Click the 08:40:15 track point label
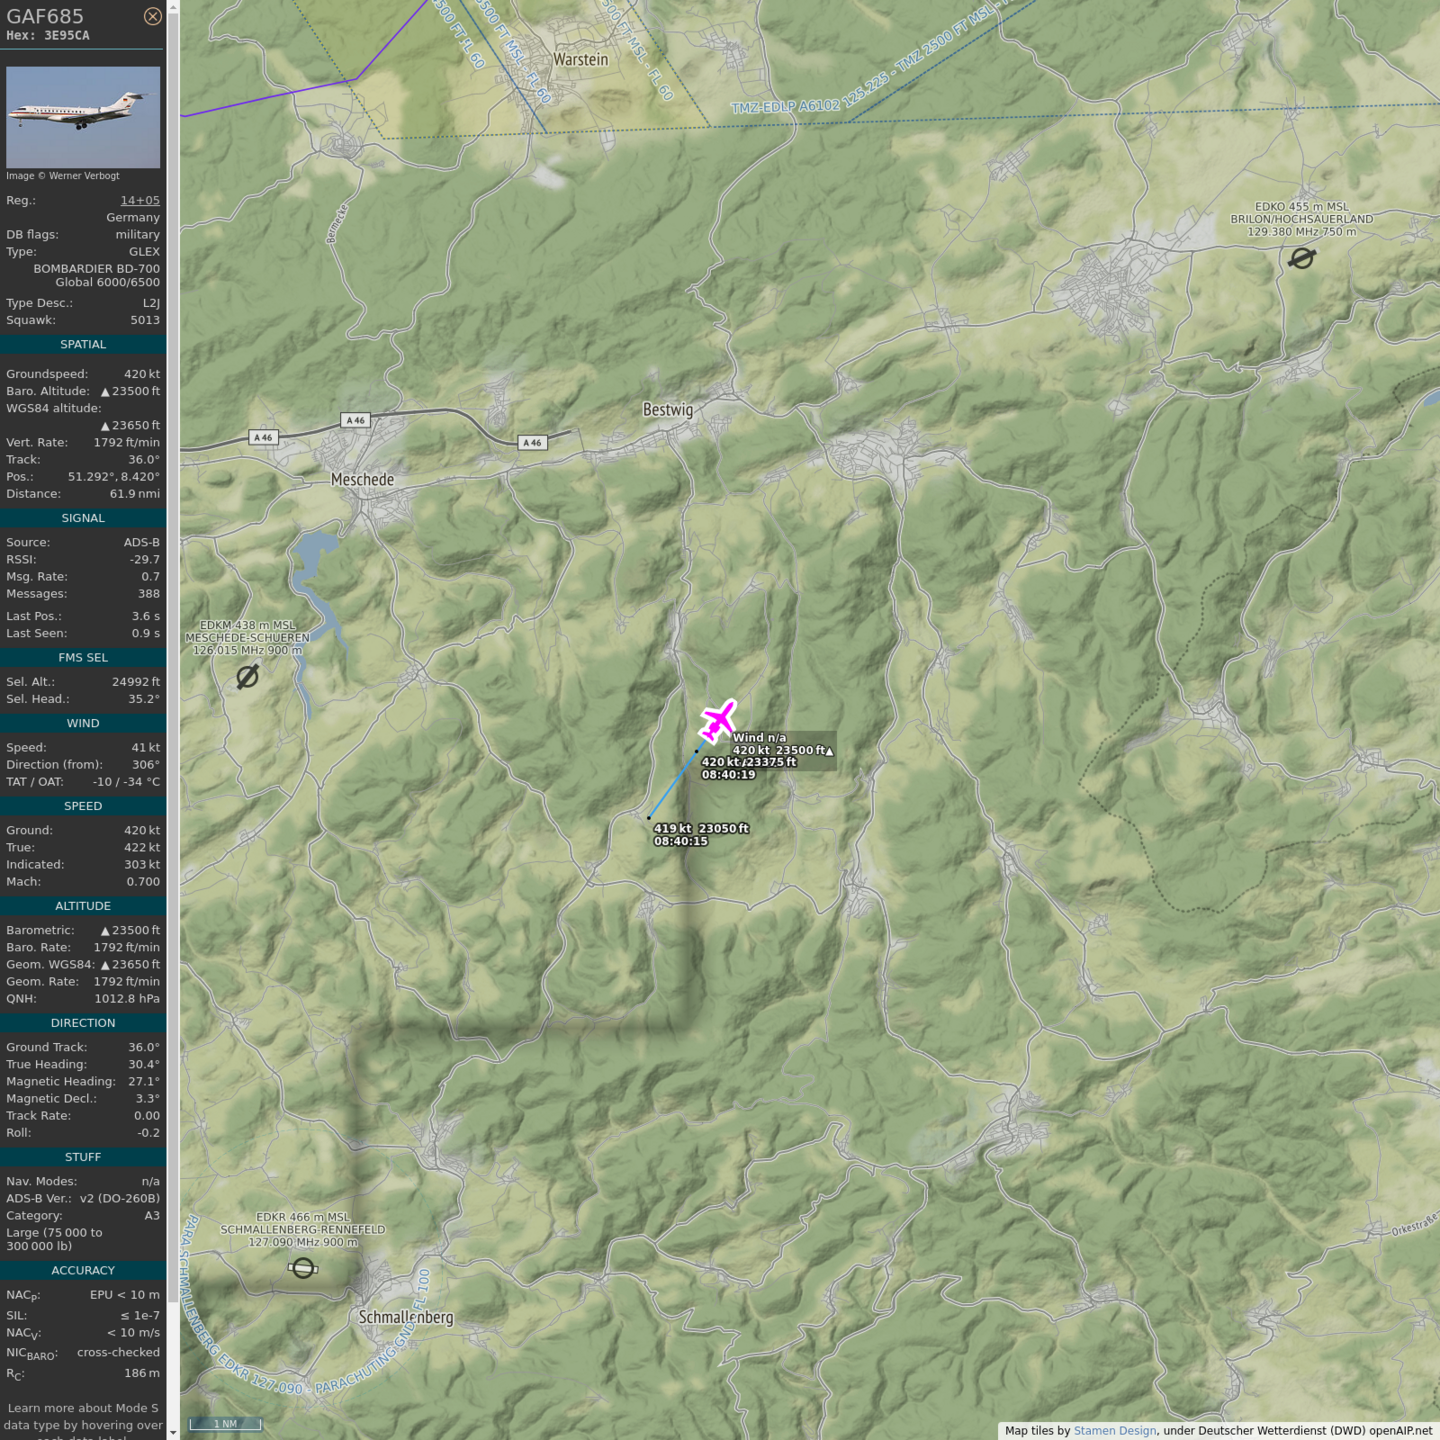The height and width of the screenshot is (1440, 1440). click(681, 841)
